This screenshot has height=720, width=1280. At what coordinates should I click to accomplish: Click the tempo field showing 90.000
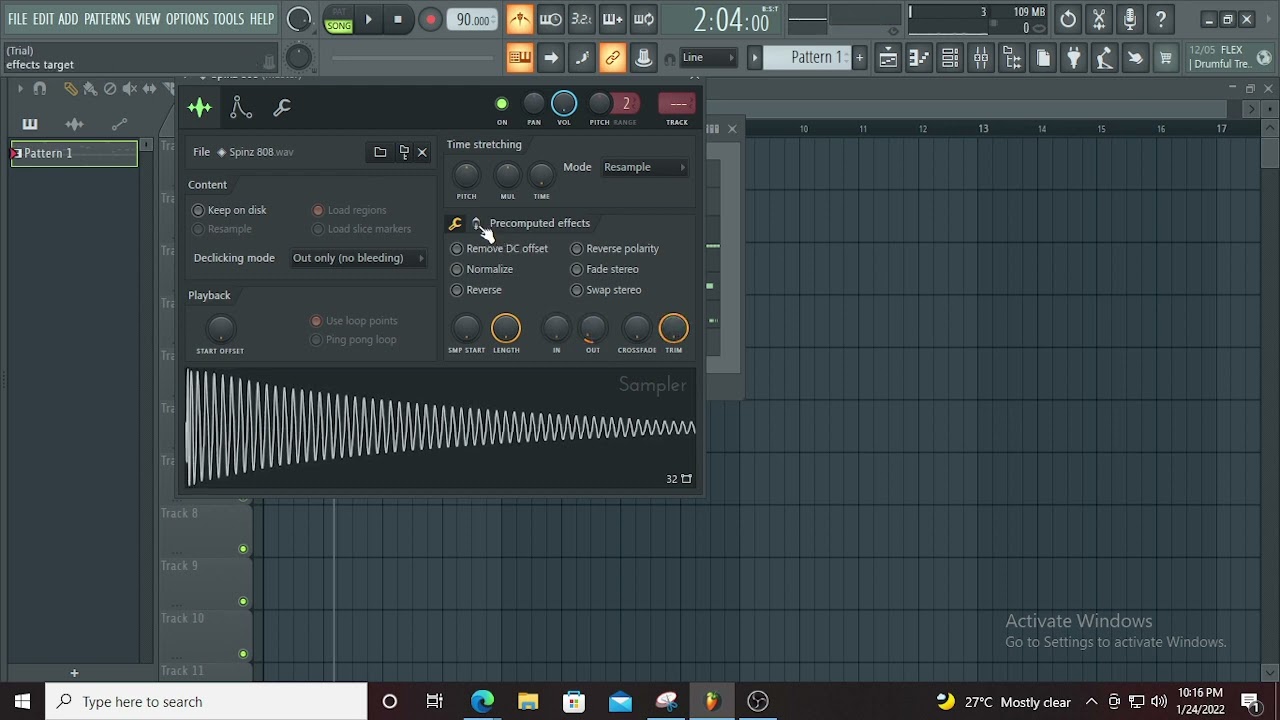pos(473,19)
